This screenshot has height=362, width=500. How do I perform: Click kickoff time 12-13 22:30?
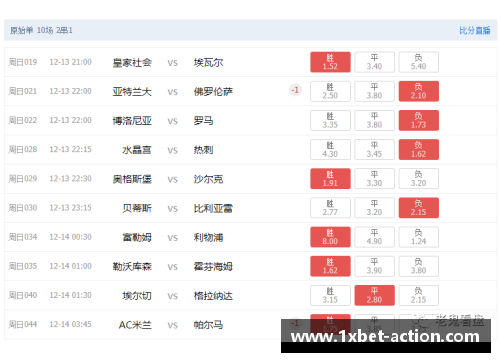pyautogui.click(x=70, y=179)
